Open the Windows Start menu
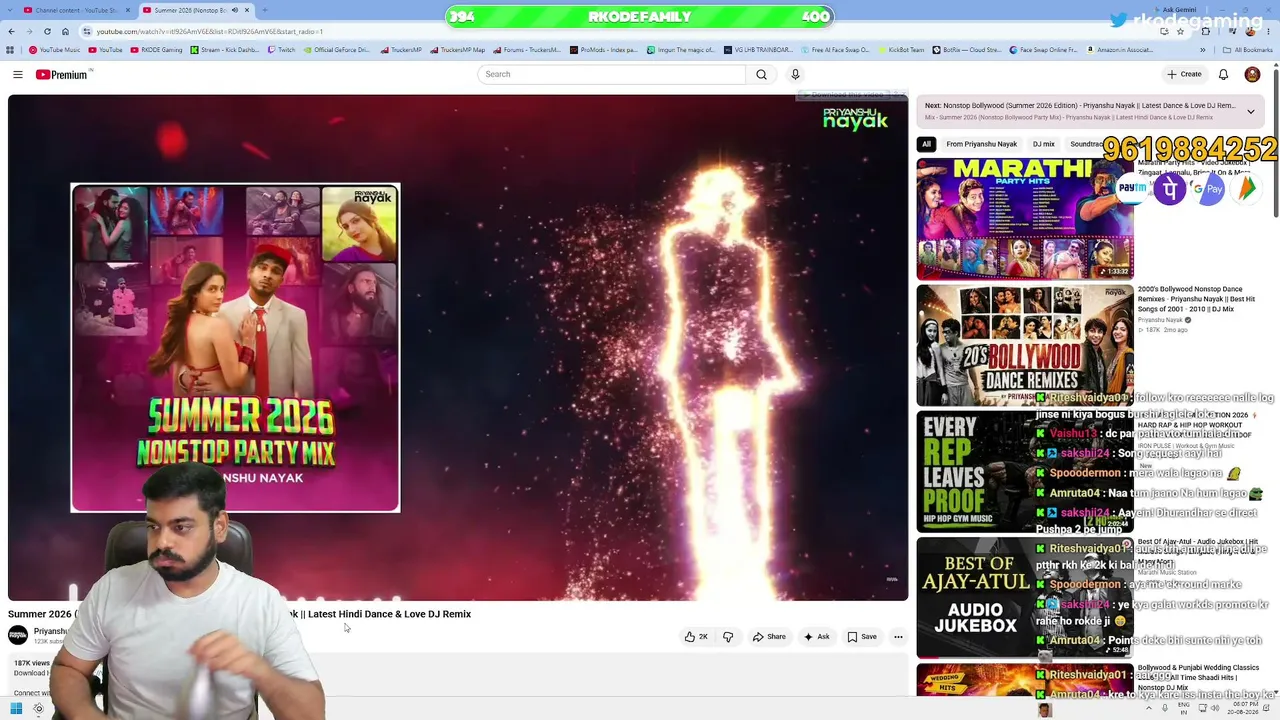1280x720 pixels. (16, 709)
